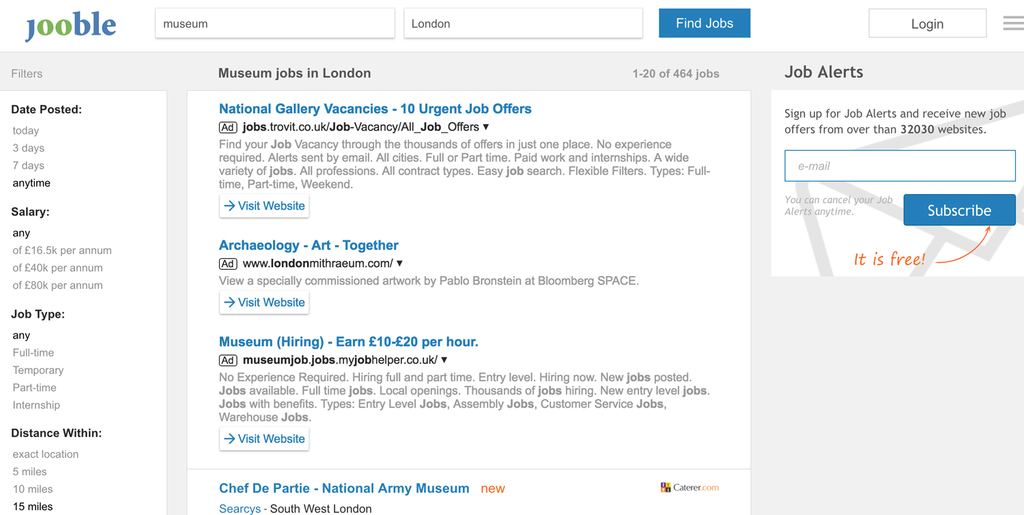
Task: Open Museum (Hiring) Earn £10-£20 ad title
Action: [x=349, y=342]
